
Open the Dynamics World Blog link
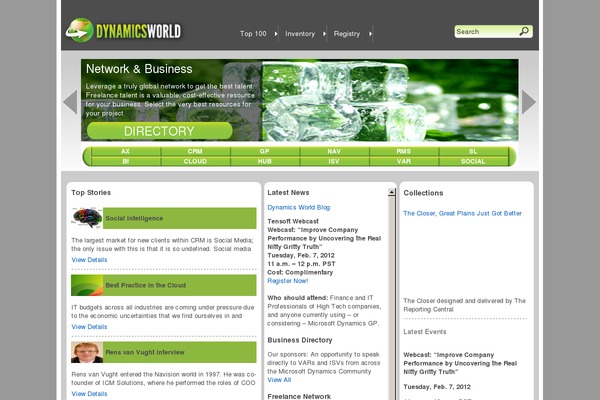[x=298, y=207]
